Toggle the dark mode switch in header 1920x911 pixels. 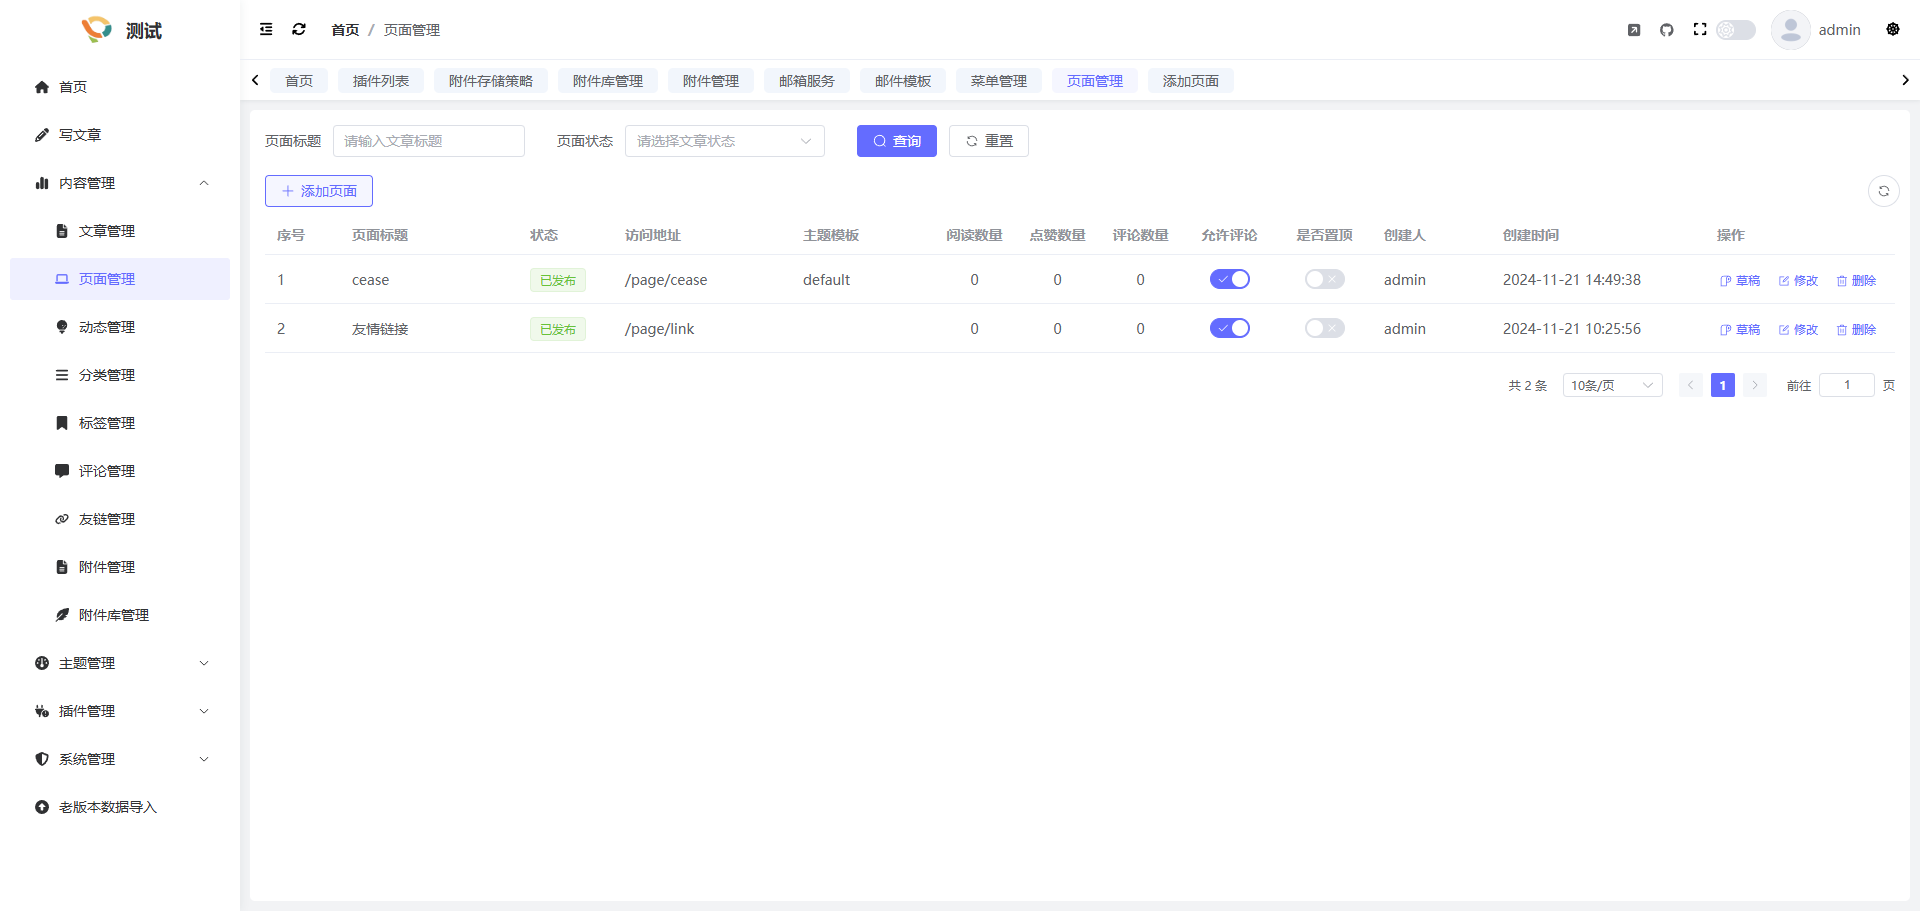(x=1736, y=30)
